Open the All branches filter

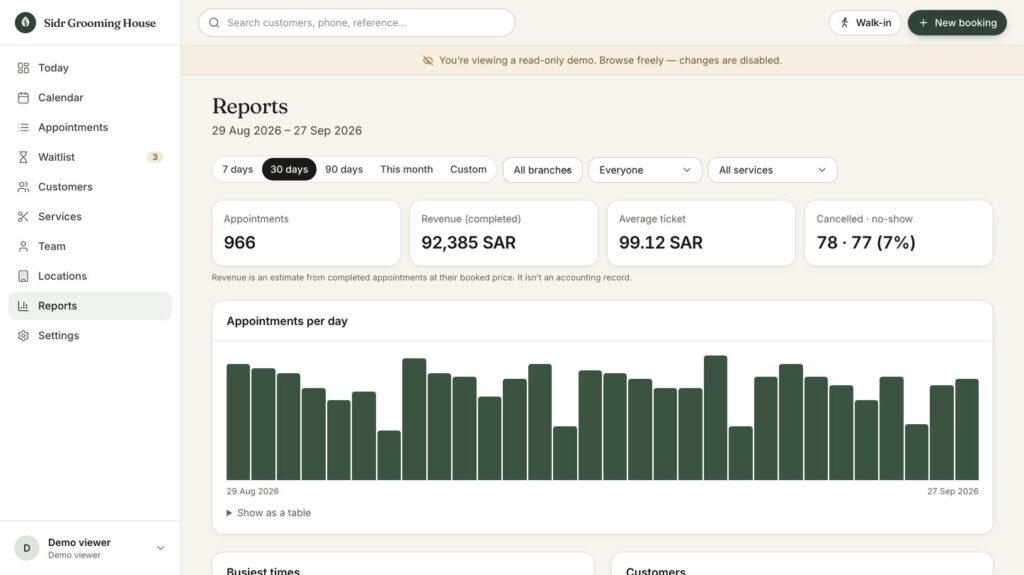543,170
